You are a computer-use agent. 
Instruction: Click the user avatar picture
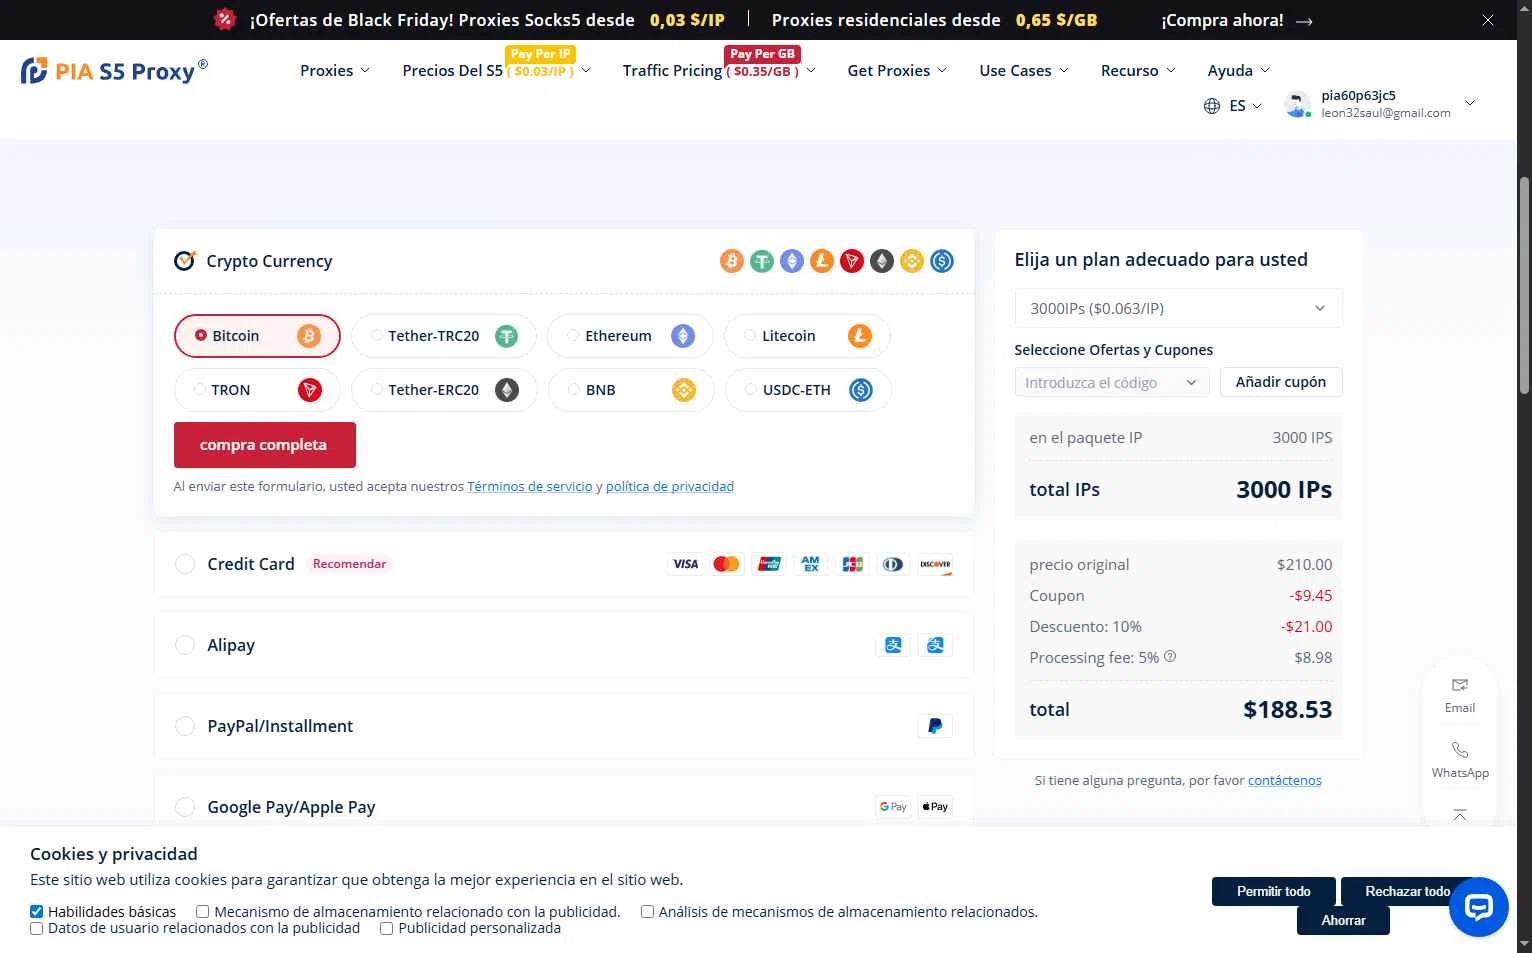[1298, 105]
